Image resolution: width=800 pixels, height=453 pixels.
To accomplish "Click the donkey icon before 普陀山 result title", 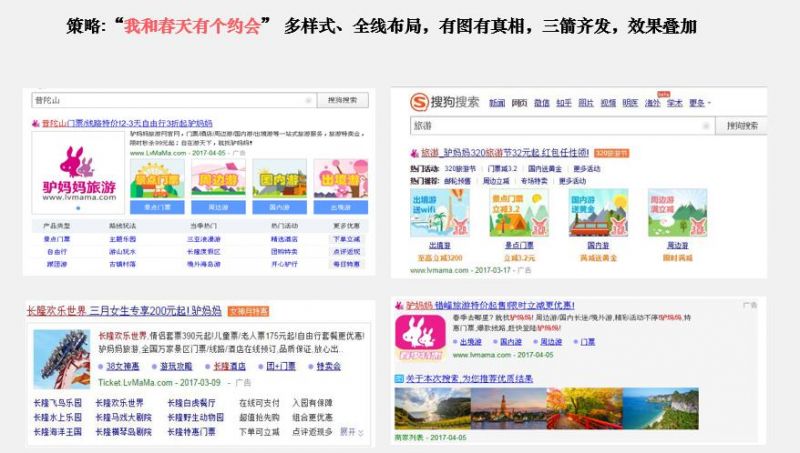I will (35, 123).
